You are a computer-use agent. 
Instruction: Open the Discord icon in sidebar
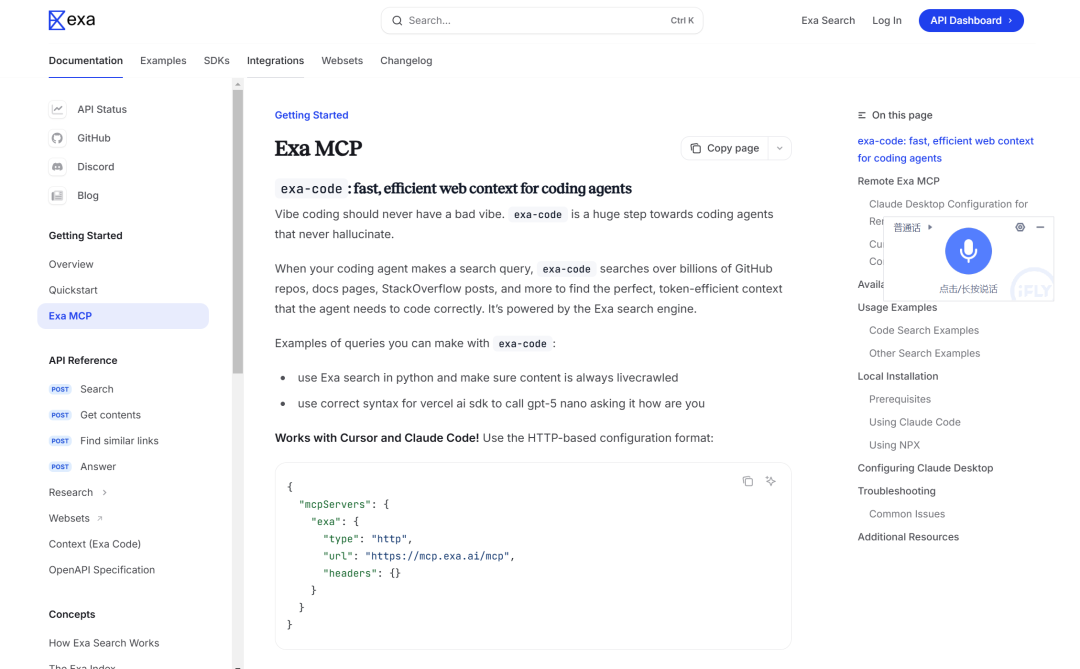[57, 167]
